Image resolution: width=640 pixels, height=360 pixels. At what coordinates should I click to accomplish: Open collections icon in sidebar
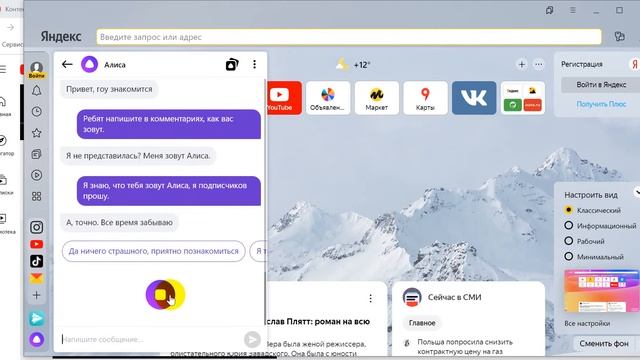[36, 154]
